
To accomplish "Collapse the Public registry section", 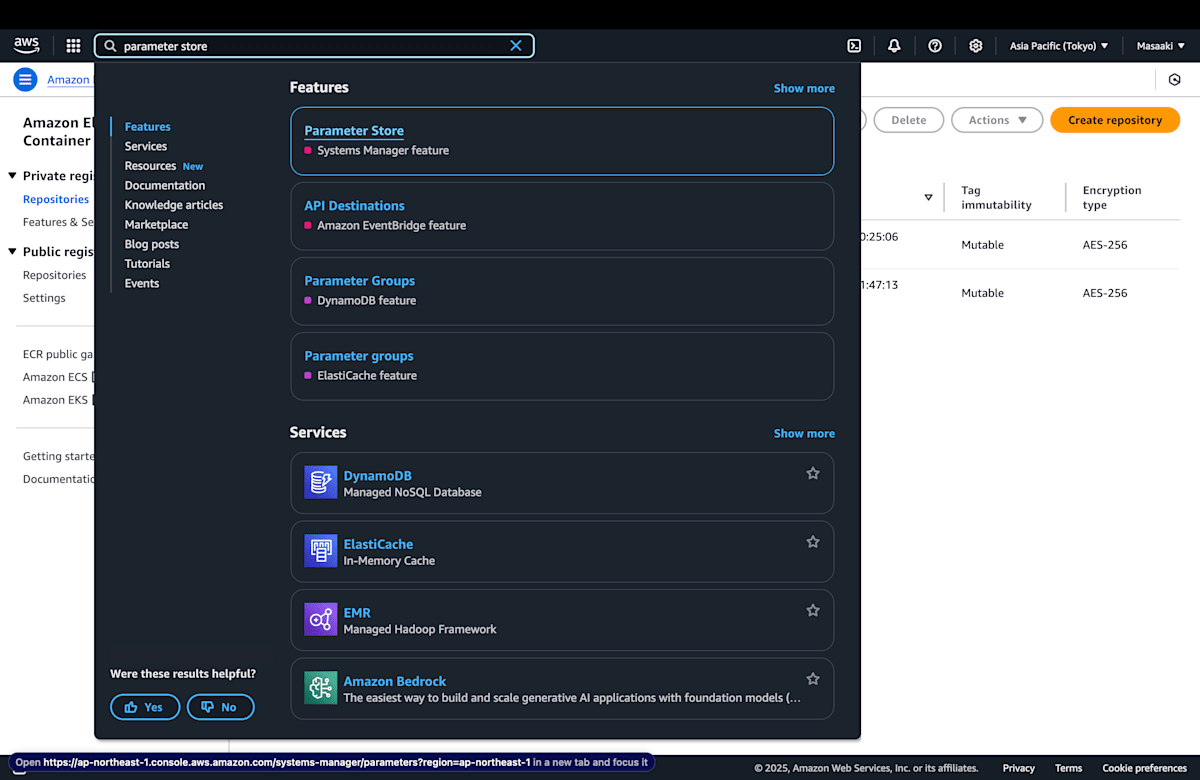I will coord(13,252).
